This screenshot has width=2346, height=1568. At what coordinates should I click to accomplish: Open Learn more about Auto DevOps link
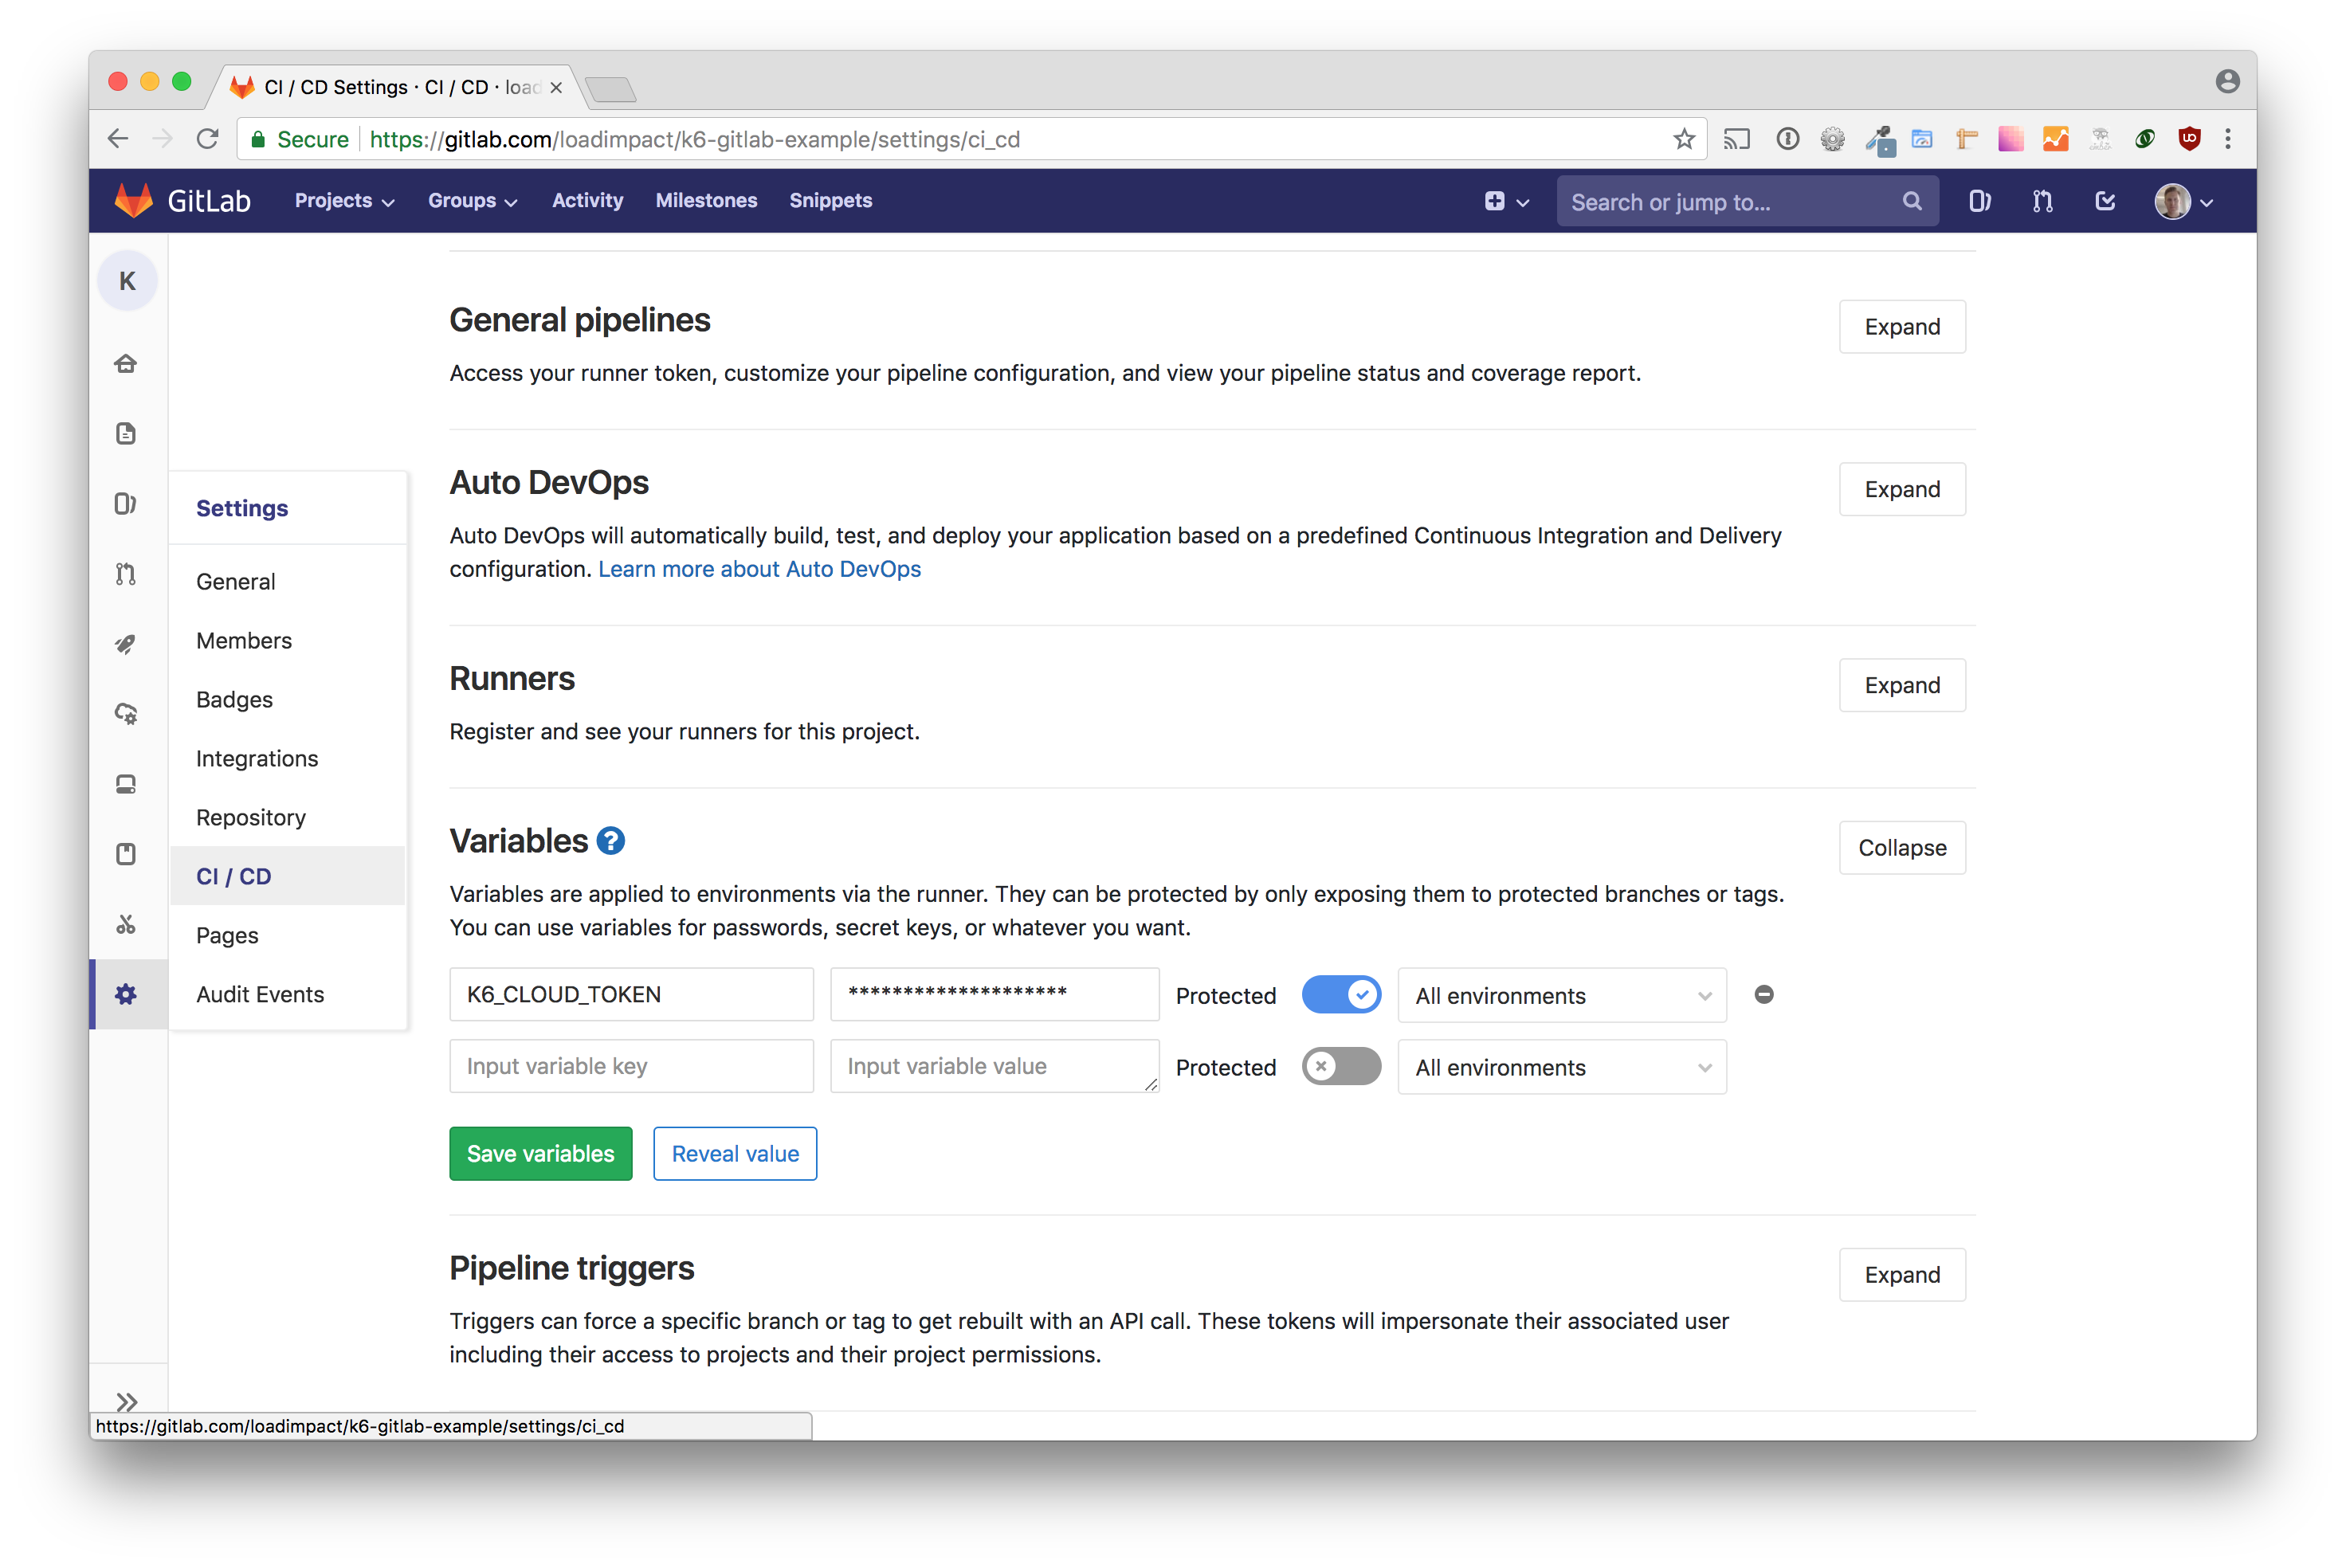tap(759, 568)
